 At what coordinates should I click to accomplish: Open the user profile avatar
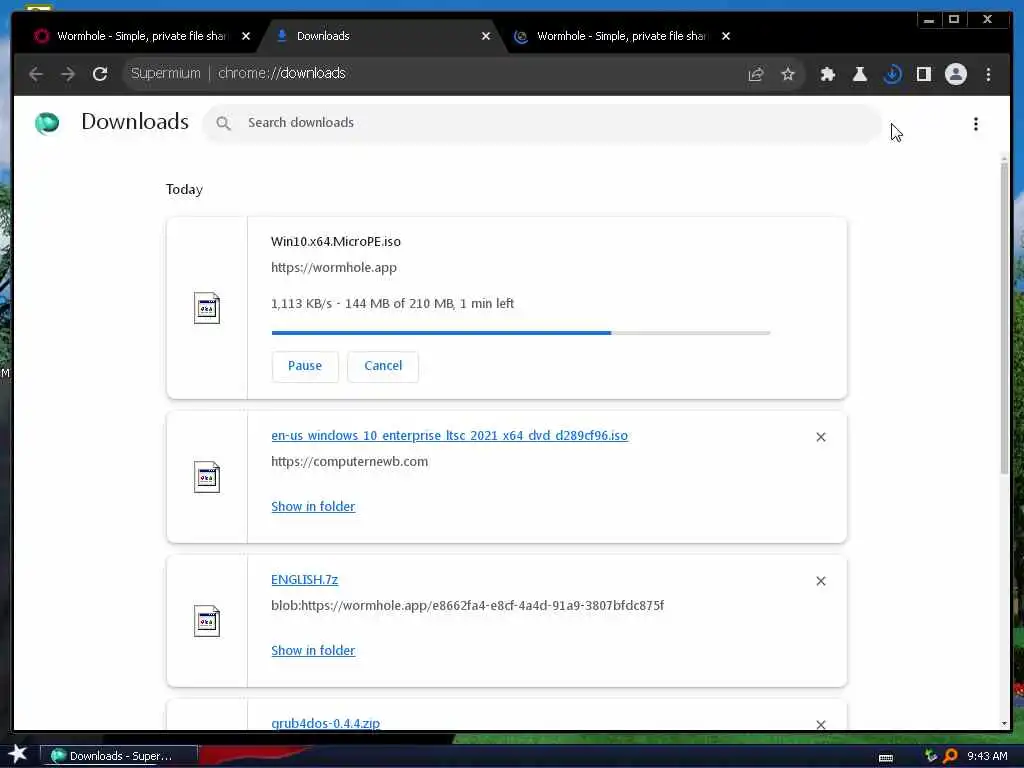[955, 74]
